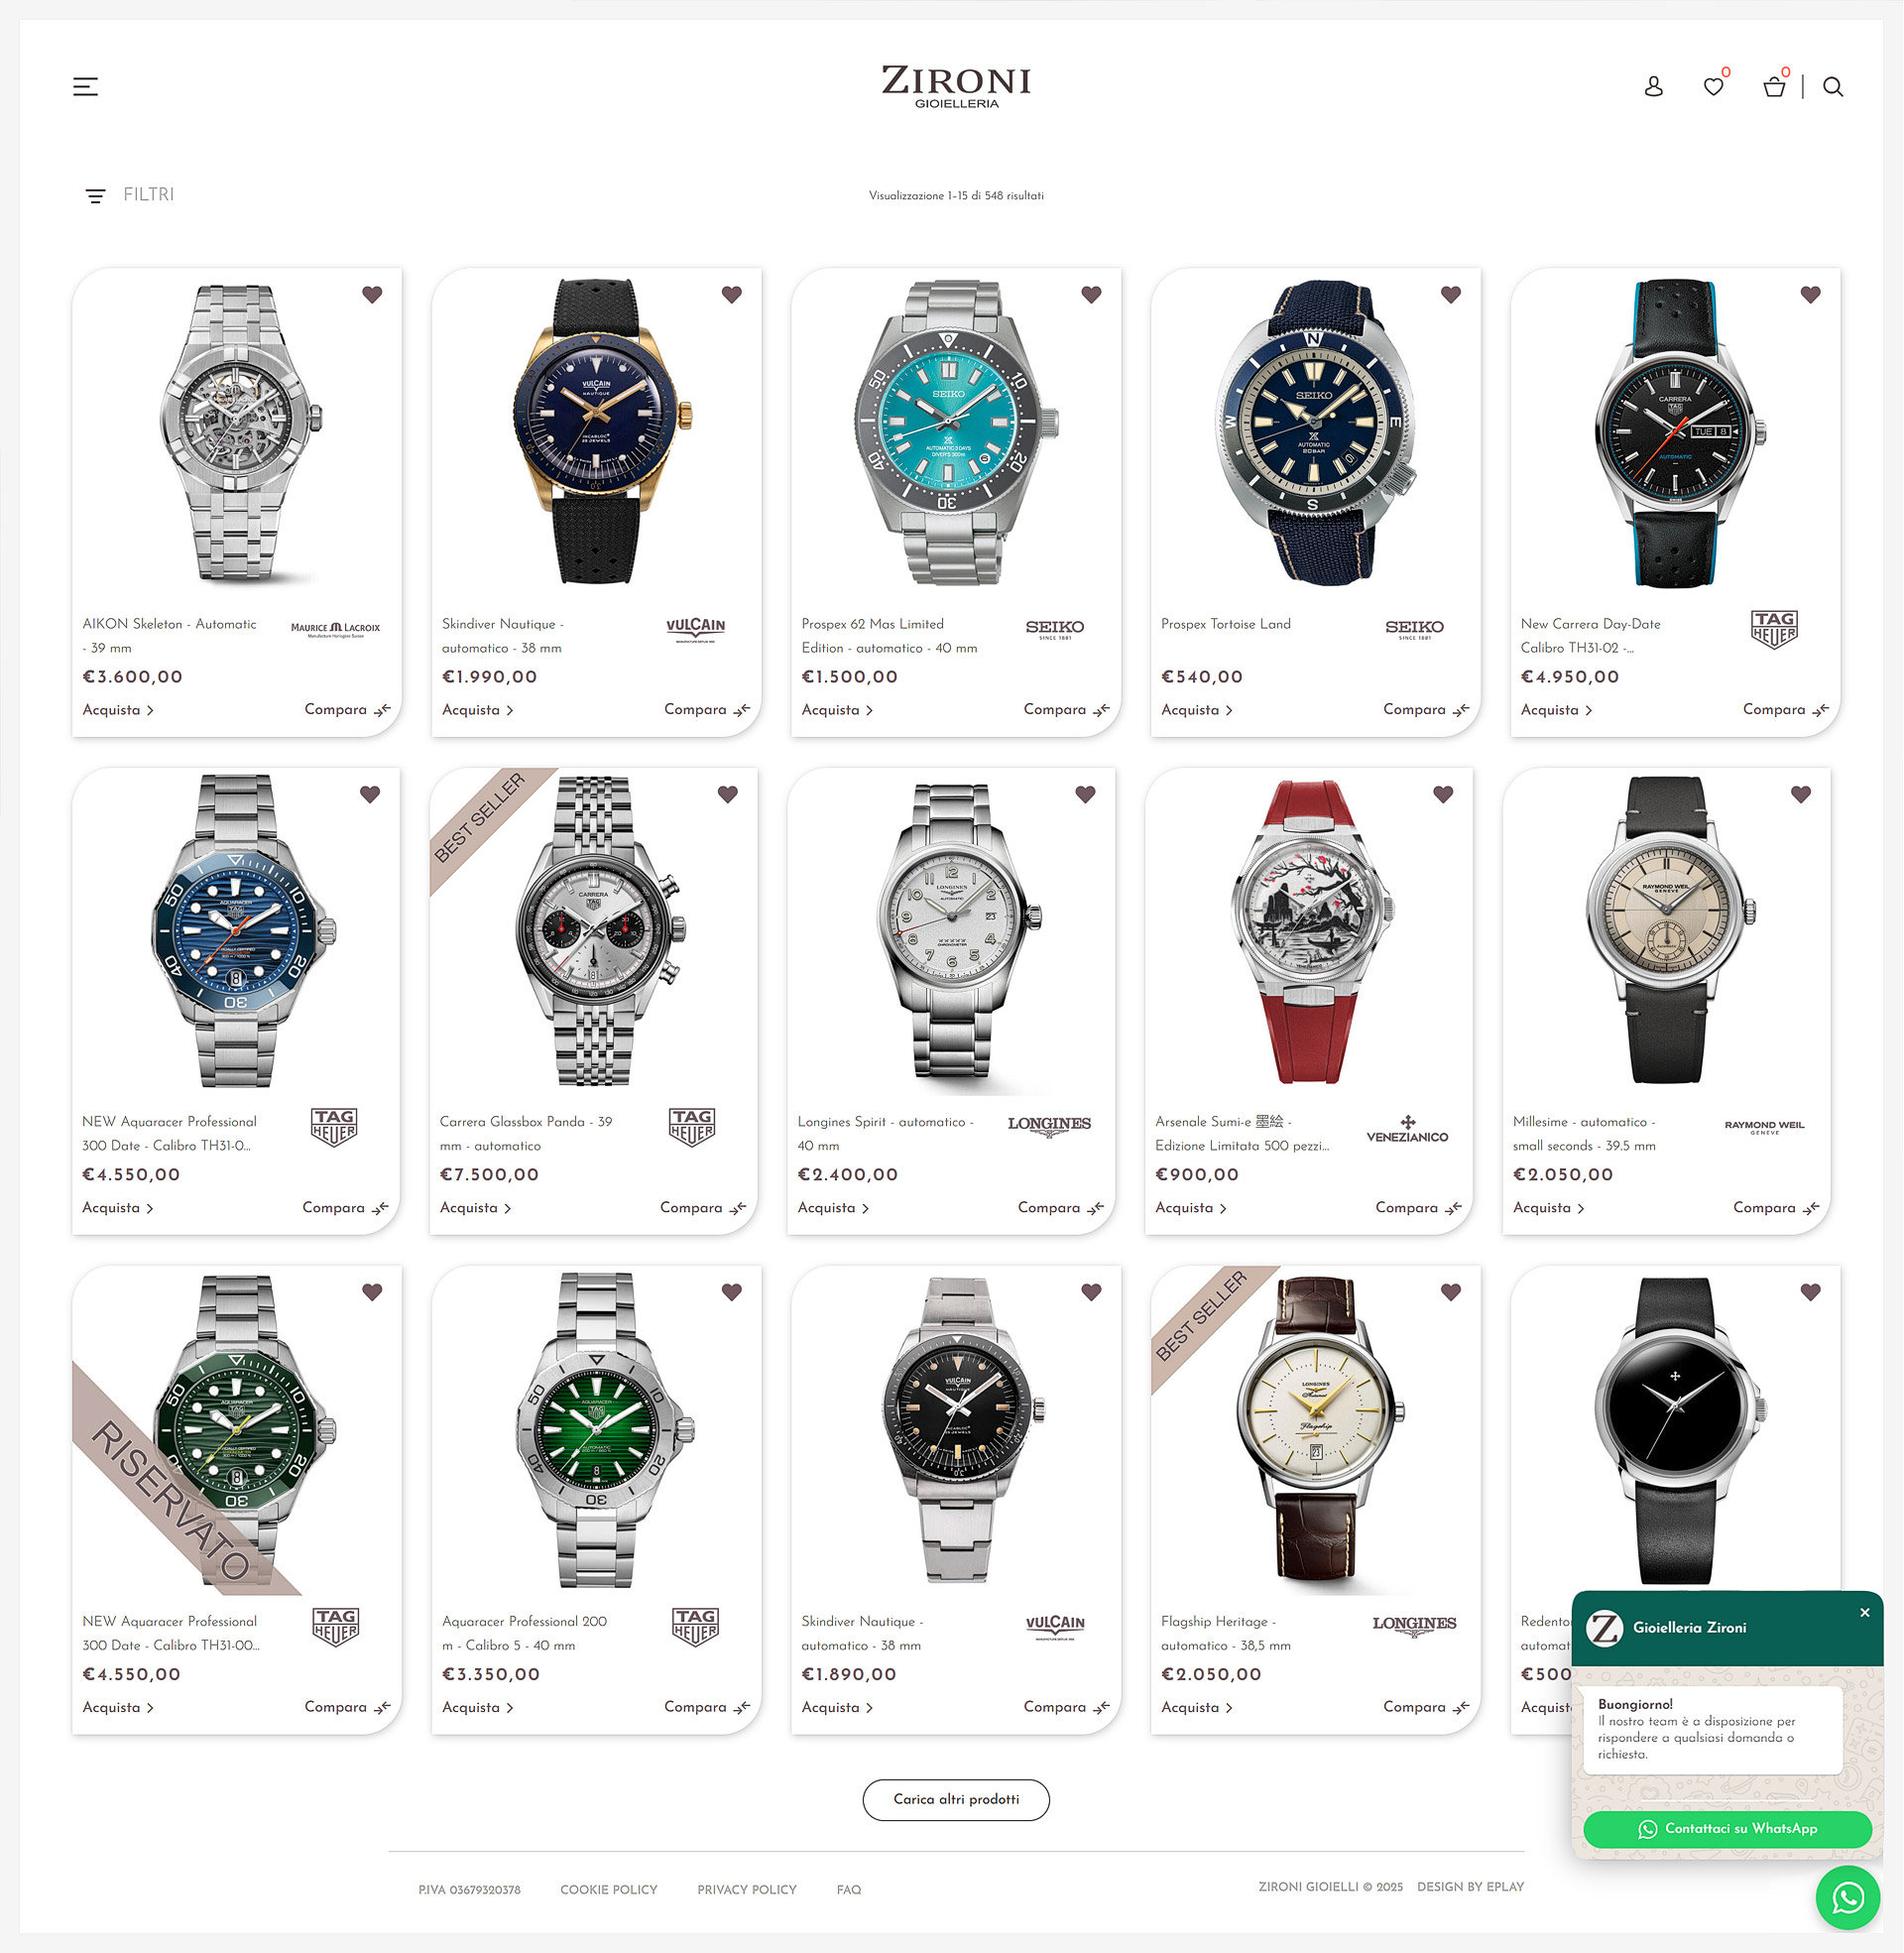Favorite the AIKON Skeleton watch heart
Viewport: 1904px width, 1953px height.
[372, 294]
